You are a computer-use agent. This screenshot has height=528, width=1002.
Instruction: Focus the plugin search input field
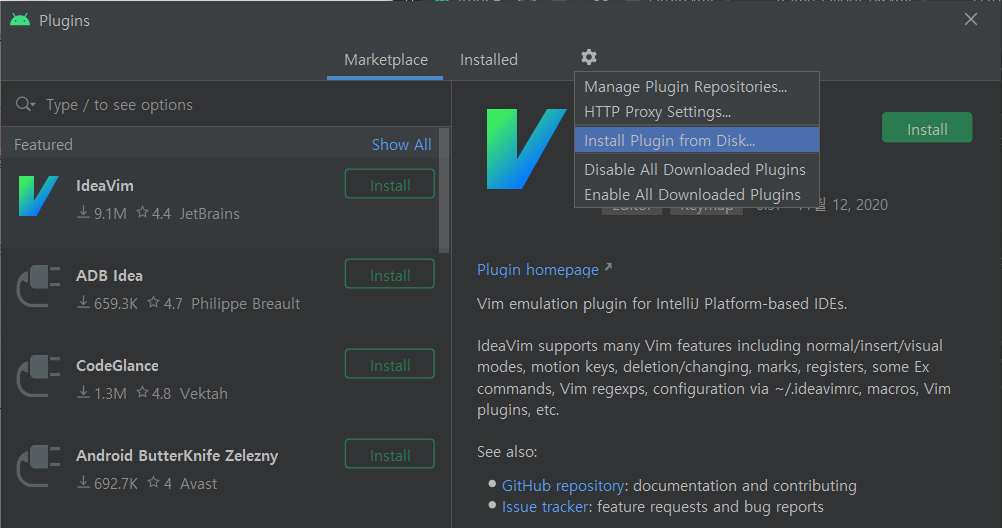pyautogui.click(x=226, y=104)
